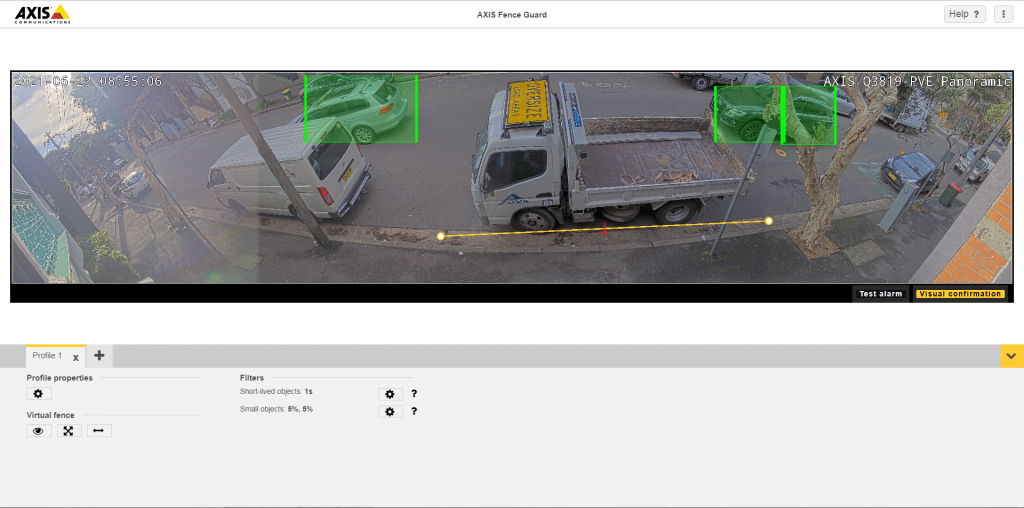The image size is (1024, 508).
Task: Click the fence direction double-arrow icon
Action: point(99,431)
